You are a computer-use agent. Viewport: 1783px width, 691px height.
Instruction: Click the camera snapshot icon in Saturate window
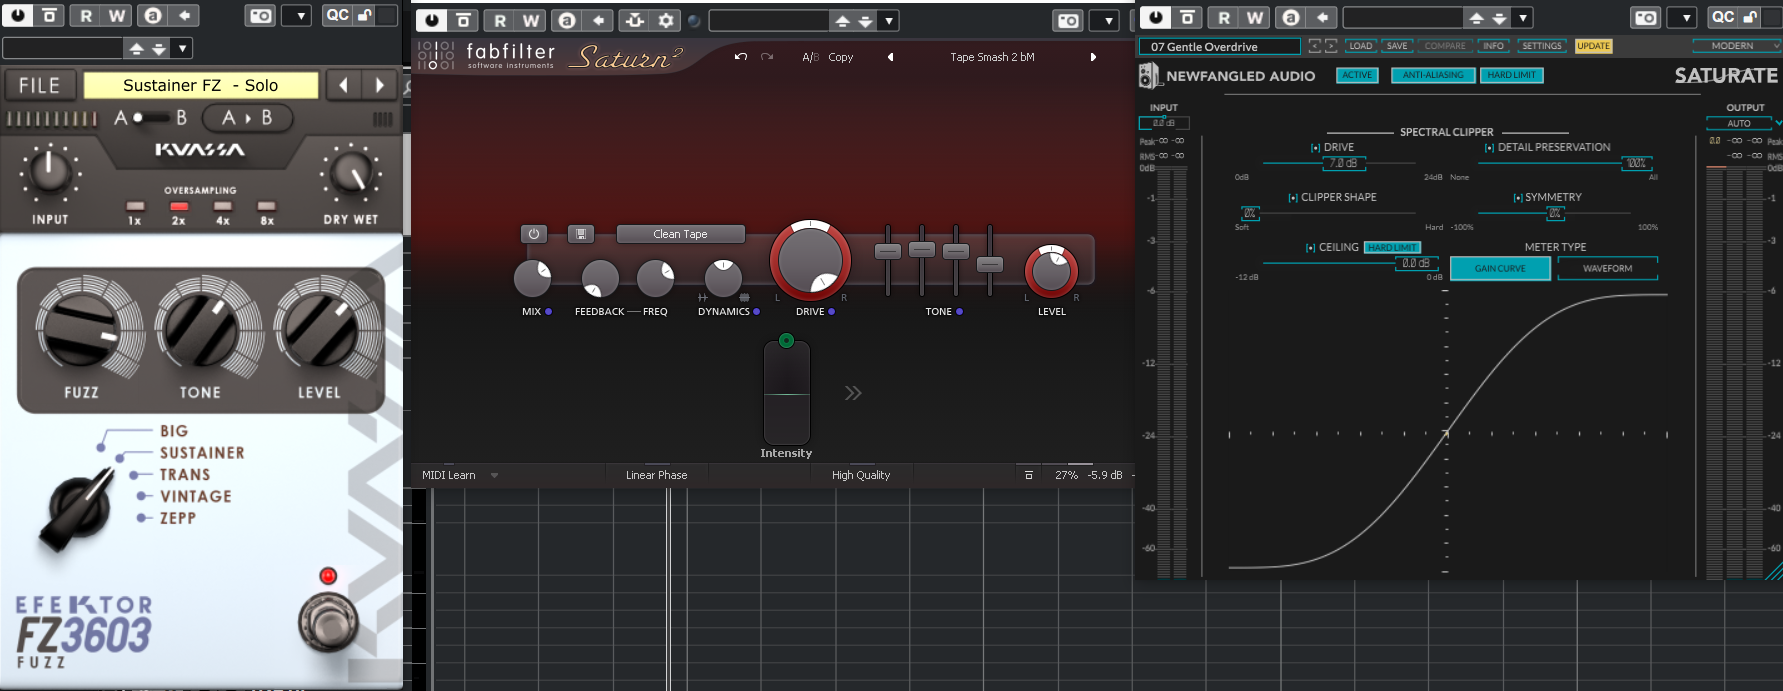[x=1645, y=18]
